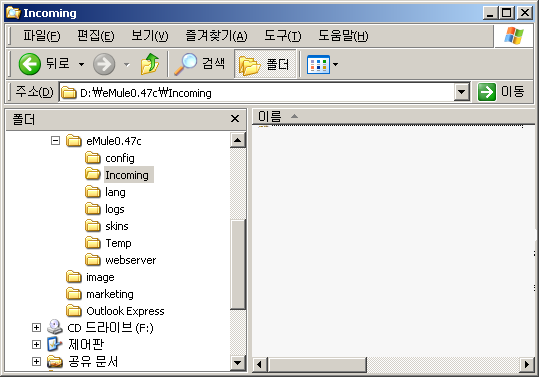539x377 pixels.
Task: Click the title bar folder icon
Action: [x=13, y=13]
